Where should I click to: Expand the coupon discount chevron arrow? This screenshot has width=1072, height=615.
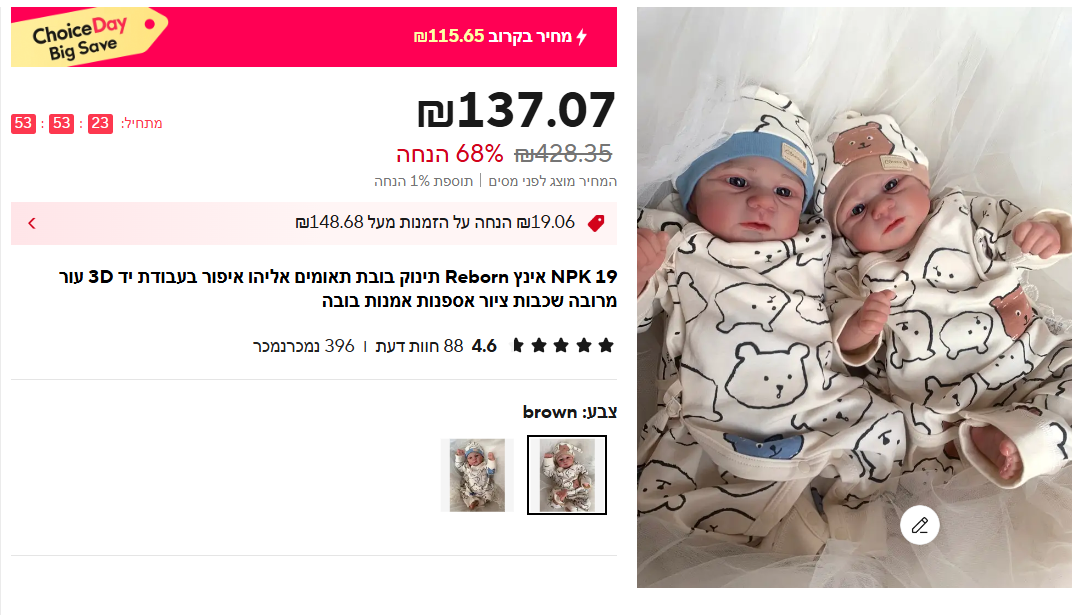coord(31,223)
